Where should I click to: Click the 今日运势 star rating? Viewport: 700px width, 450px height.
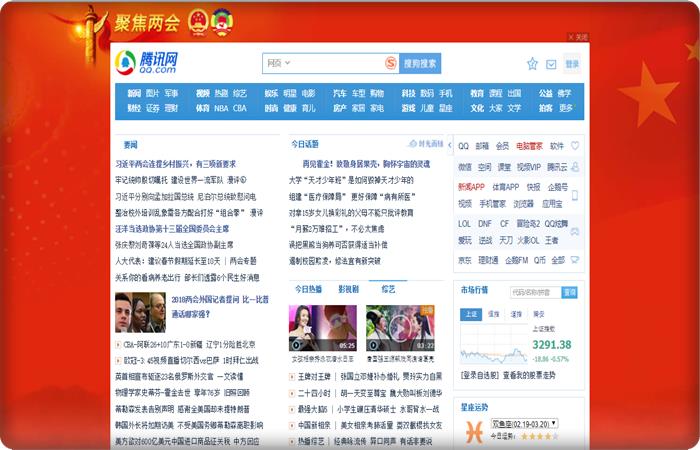pos(540,436)
